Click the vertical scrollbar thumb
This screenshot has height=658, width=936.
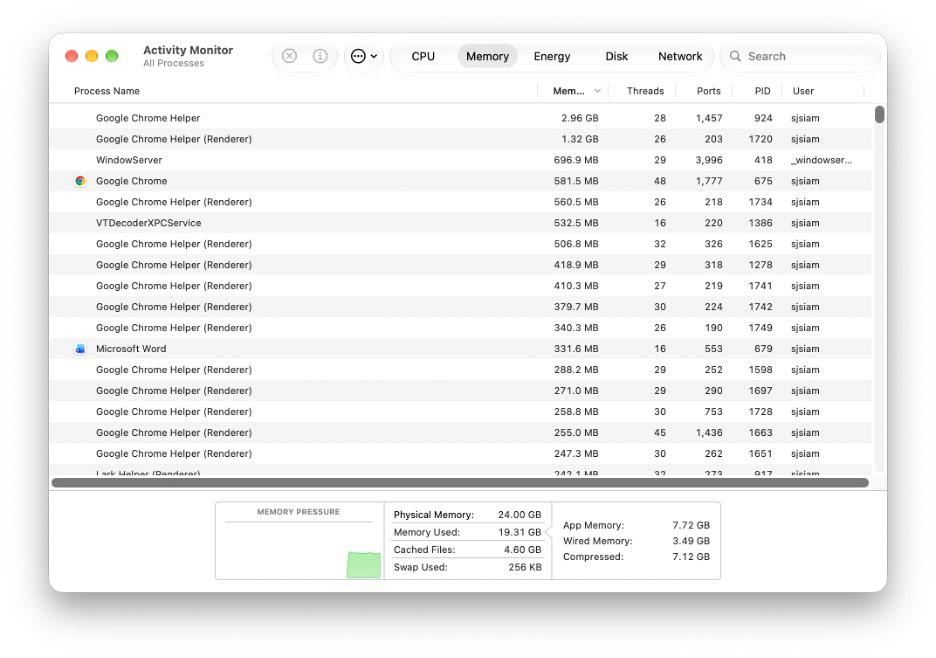[879, 114]
